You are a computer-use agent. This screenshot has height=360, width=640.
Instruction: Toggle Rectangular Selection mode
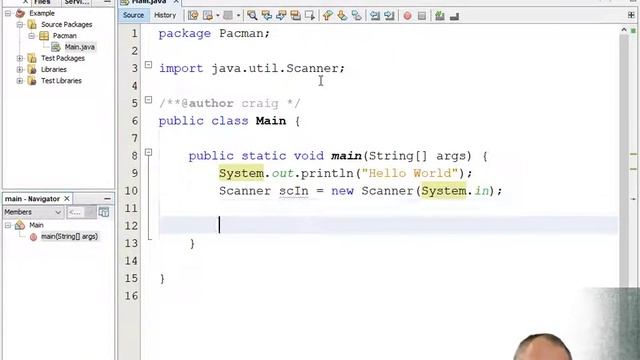[310, 16]
